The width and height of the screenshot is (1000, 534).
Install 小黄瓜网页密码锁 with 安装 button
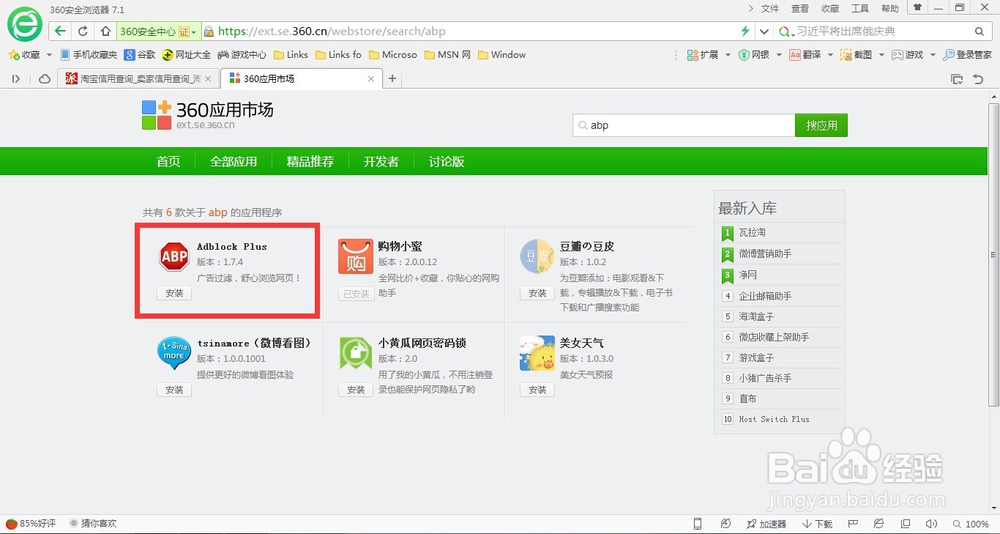[356, 390]
